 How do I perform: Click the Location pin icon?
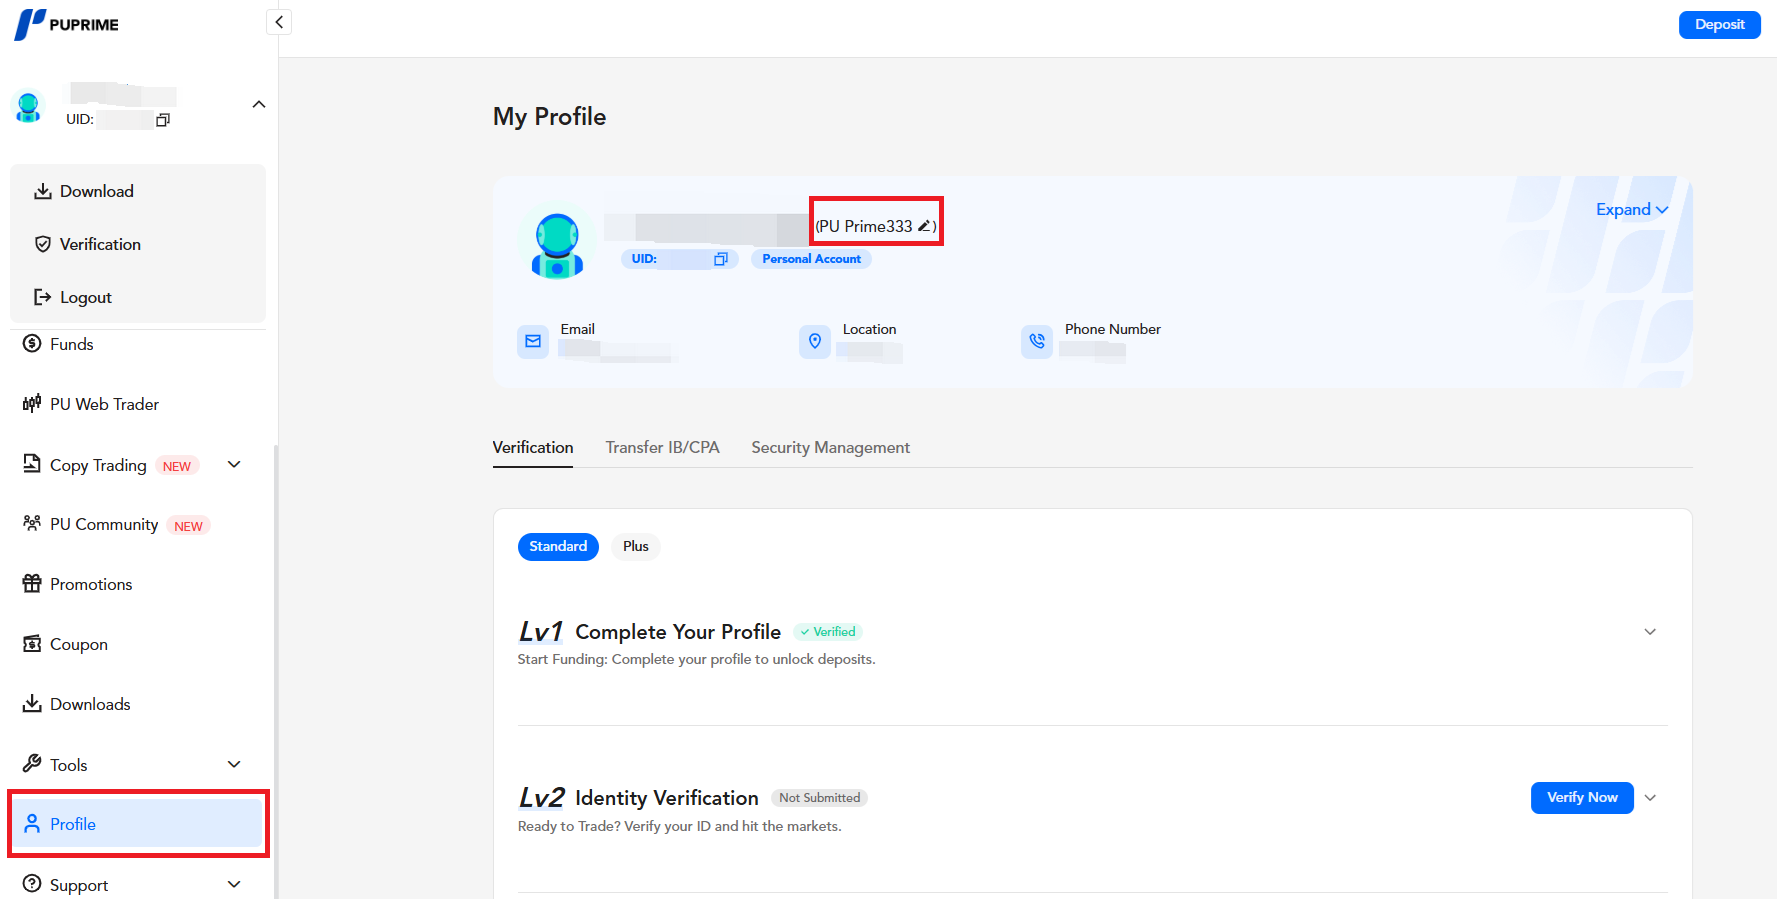(815, 342)
